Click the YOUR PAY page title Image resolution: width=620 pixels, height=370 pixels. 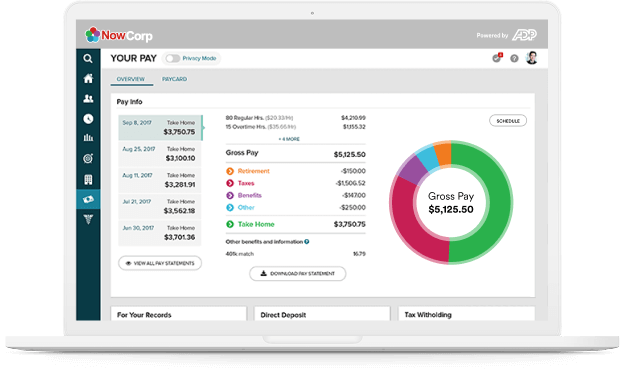coord(134,59)
